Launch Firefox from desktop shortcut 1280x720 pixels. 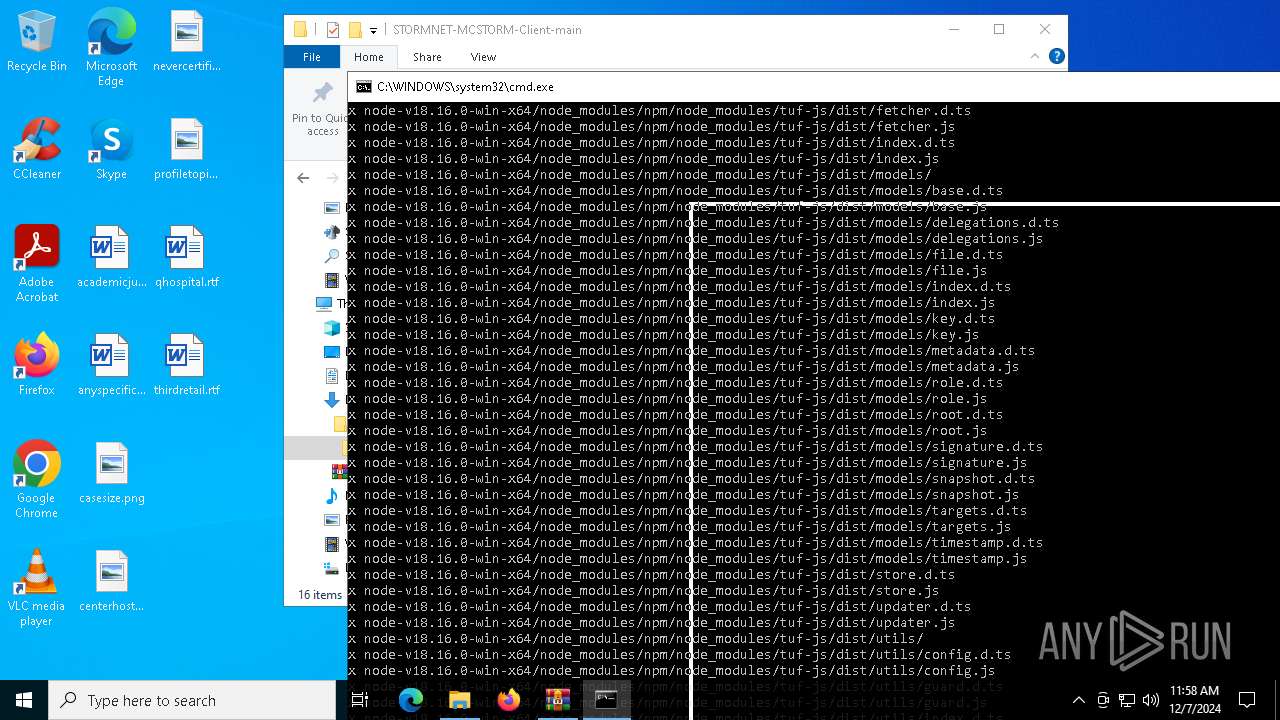[37, 365]
